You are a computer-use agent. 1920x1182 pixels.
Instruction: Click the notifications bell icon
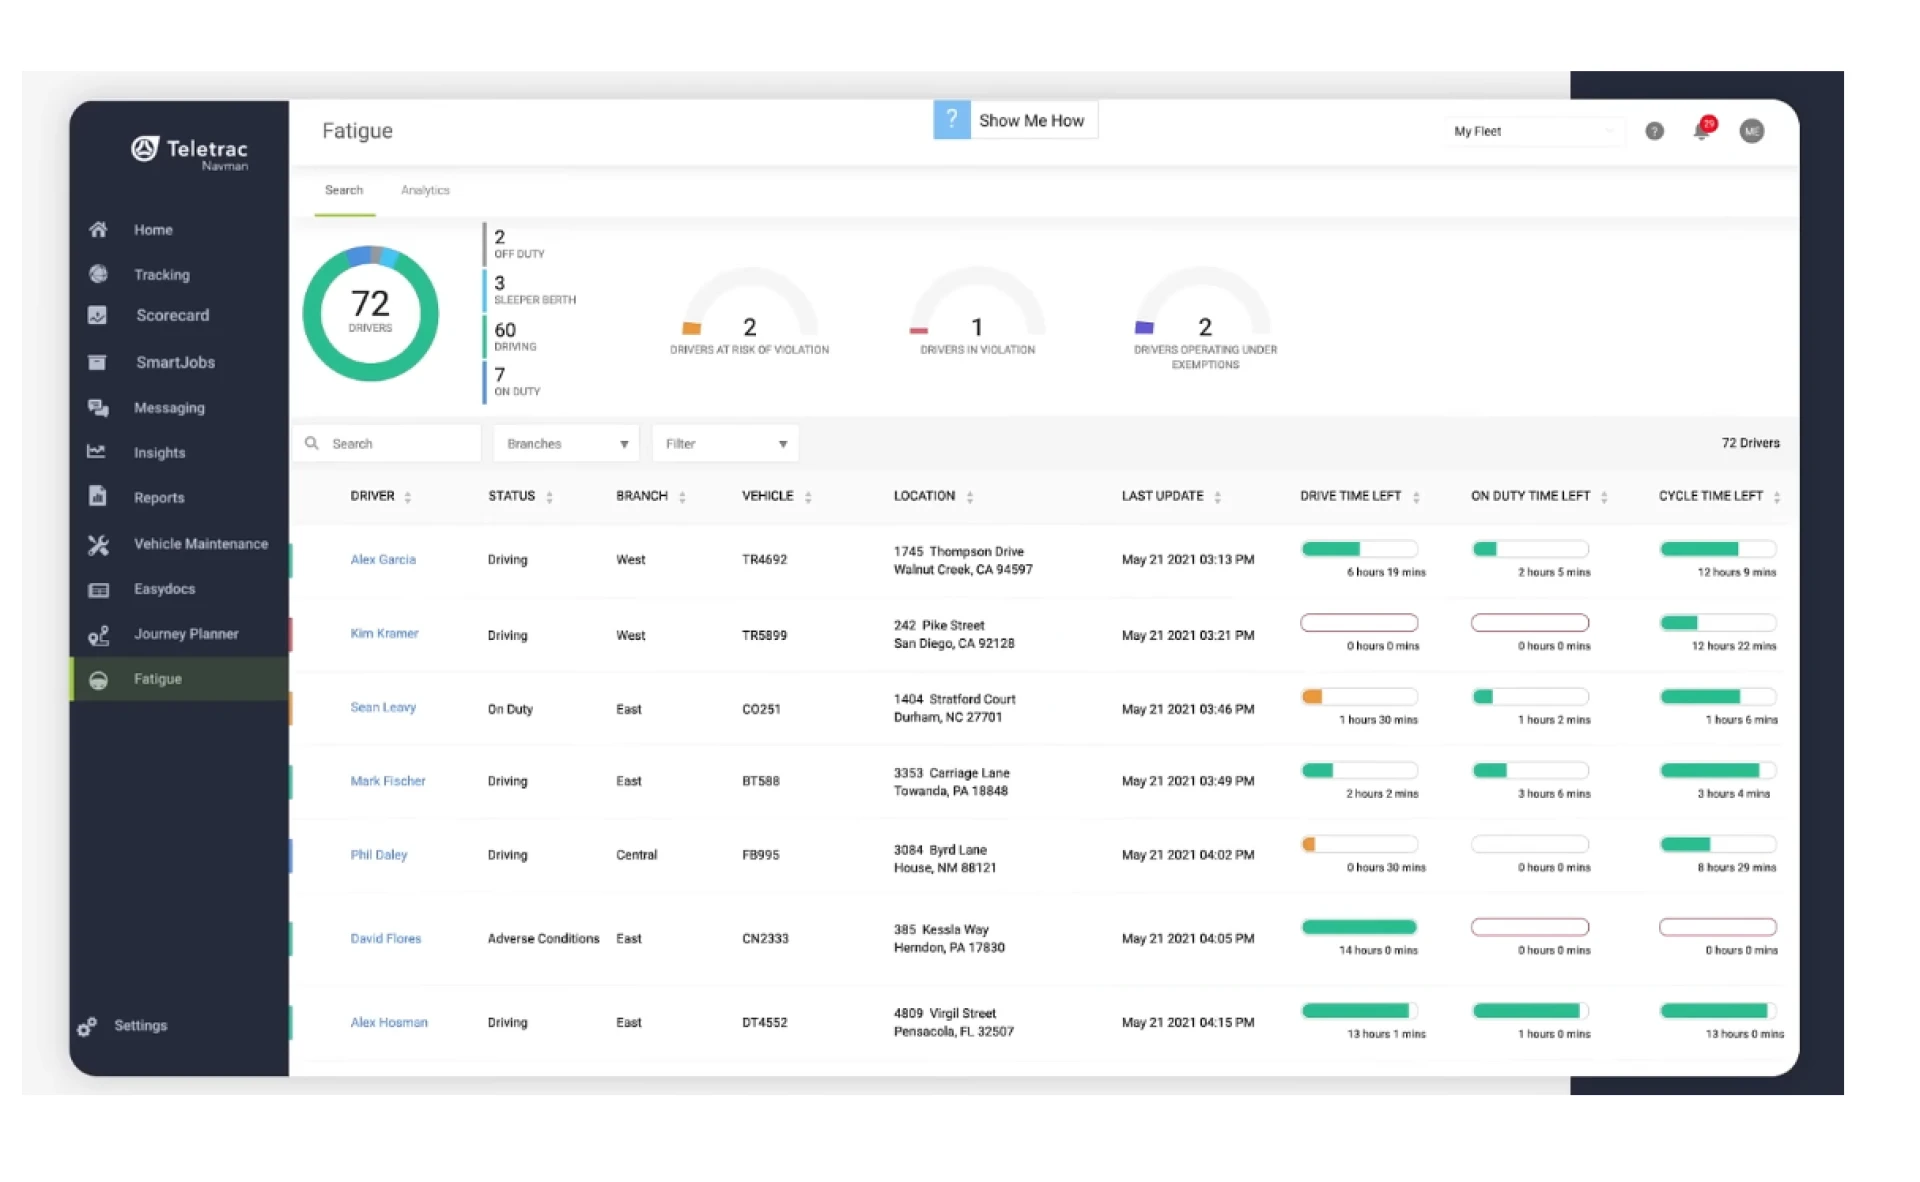(x=1701, y=131)
